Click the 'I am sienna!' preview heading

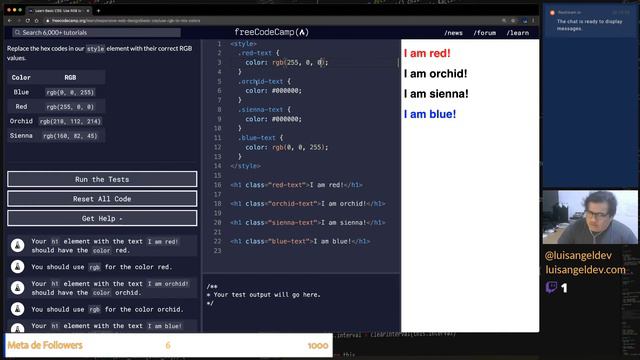[436, 94]
